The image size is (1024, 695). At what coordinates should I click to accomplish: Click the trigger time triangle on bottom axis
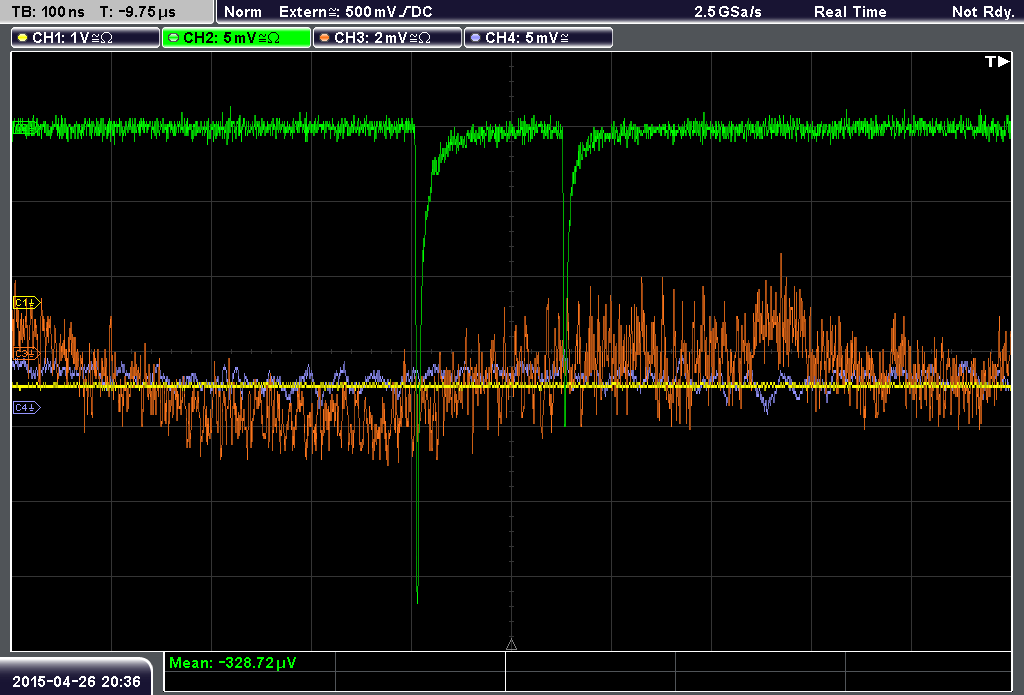(511, 645)
